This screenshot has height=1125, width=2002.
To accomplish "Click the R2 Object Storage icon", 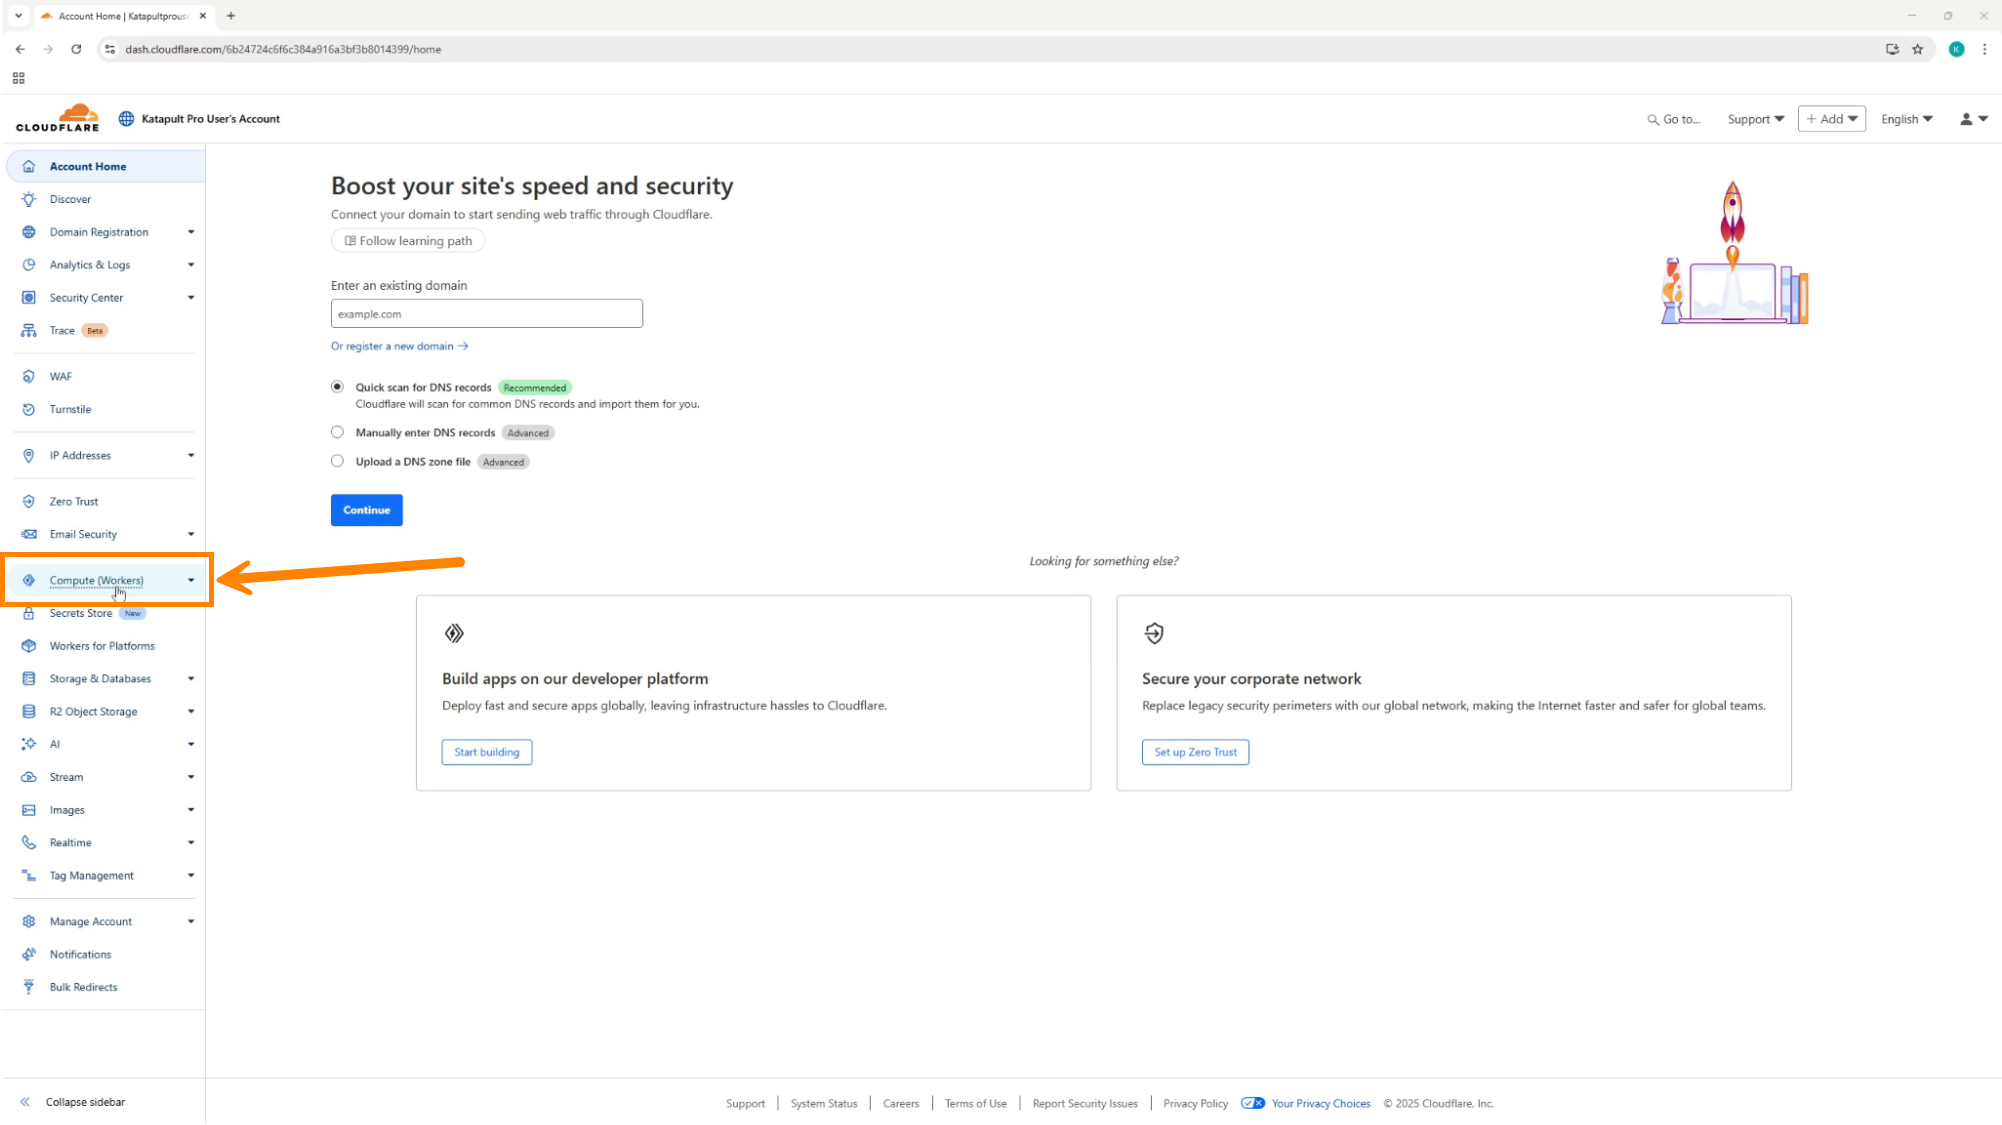I will coord(29,712).
